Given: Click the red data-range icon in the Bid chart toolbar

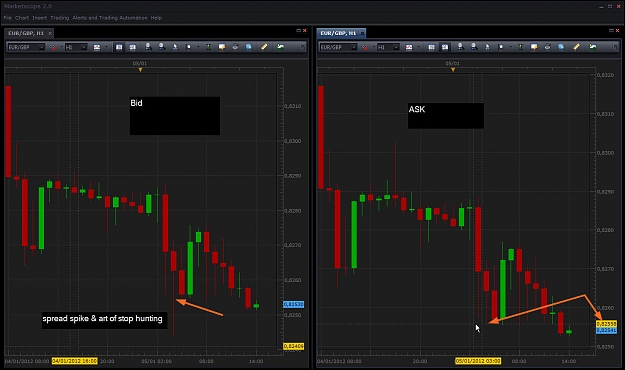Looking at the screenshot, I should tap(53, 47).
